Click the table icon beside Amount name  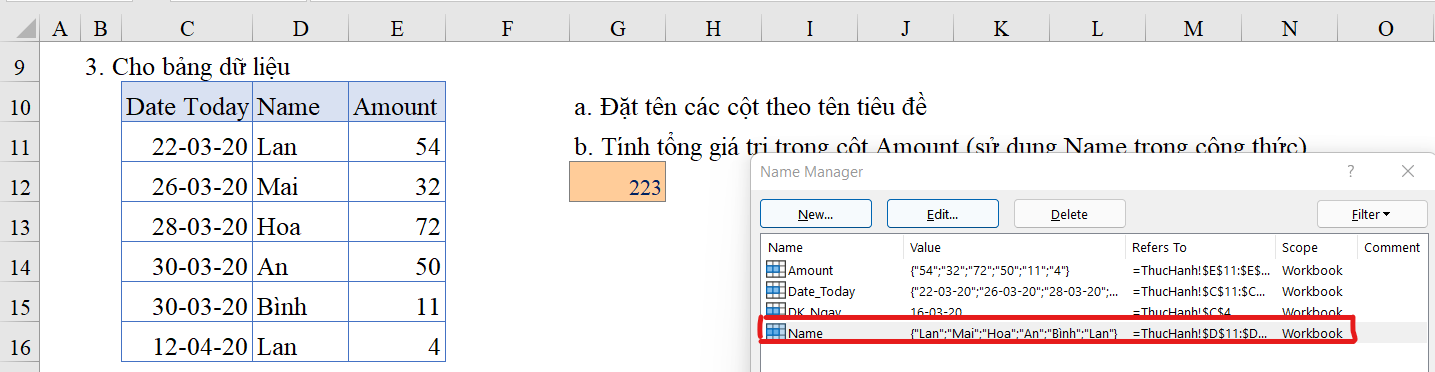click(775, 270)
